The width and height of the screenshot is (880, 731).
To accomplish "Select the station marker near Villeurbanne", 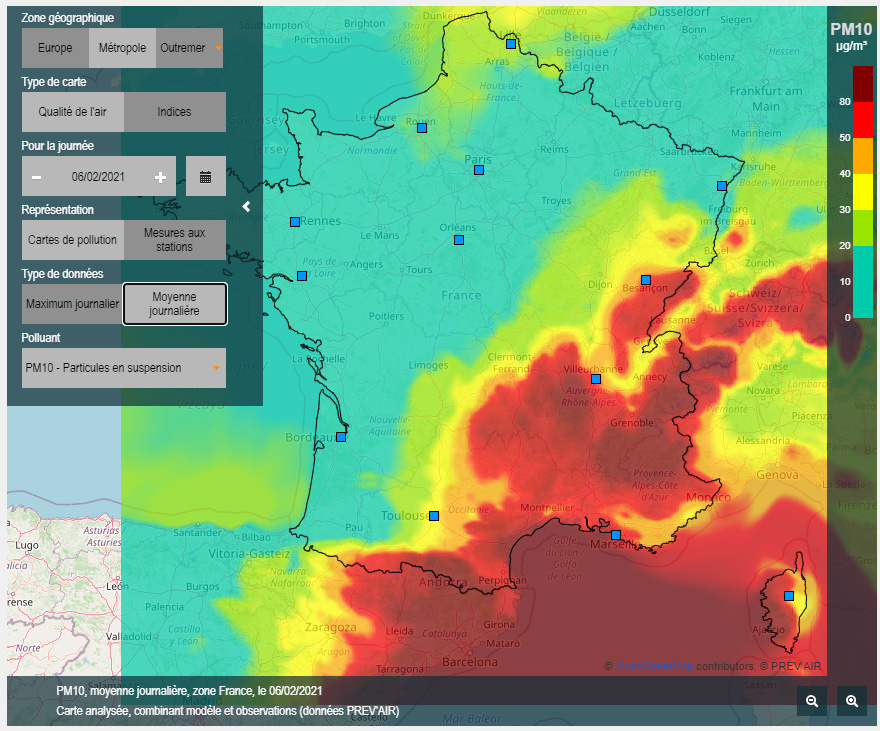I will click(x=596, y=379).
